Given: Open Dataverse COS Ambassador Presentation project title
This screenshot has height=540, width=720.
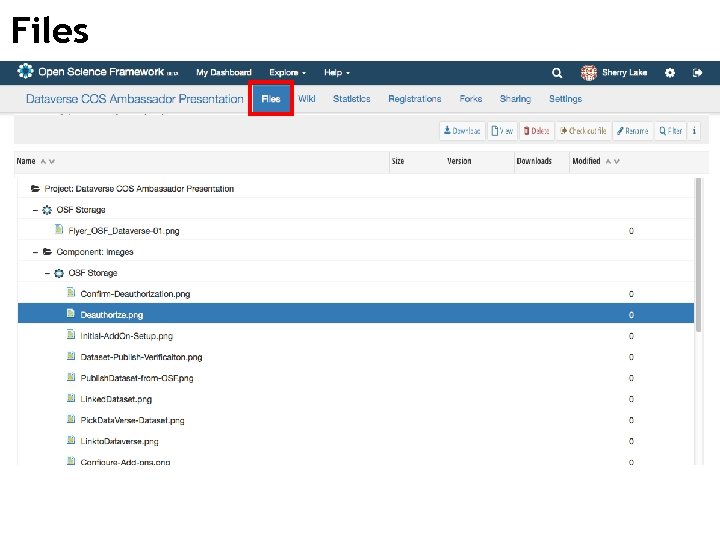Looking at the screenshot, I should click(135, 99).
